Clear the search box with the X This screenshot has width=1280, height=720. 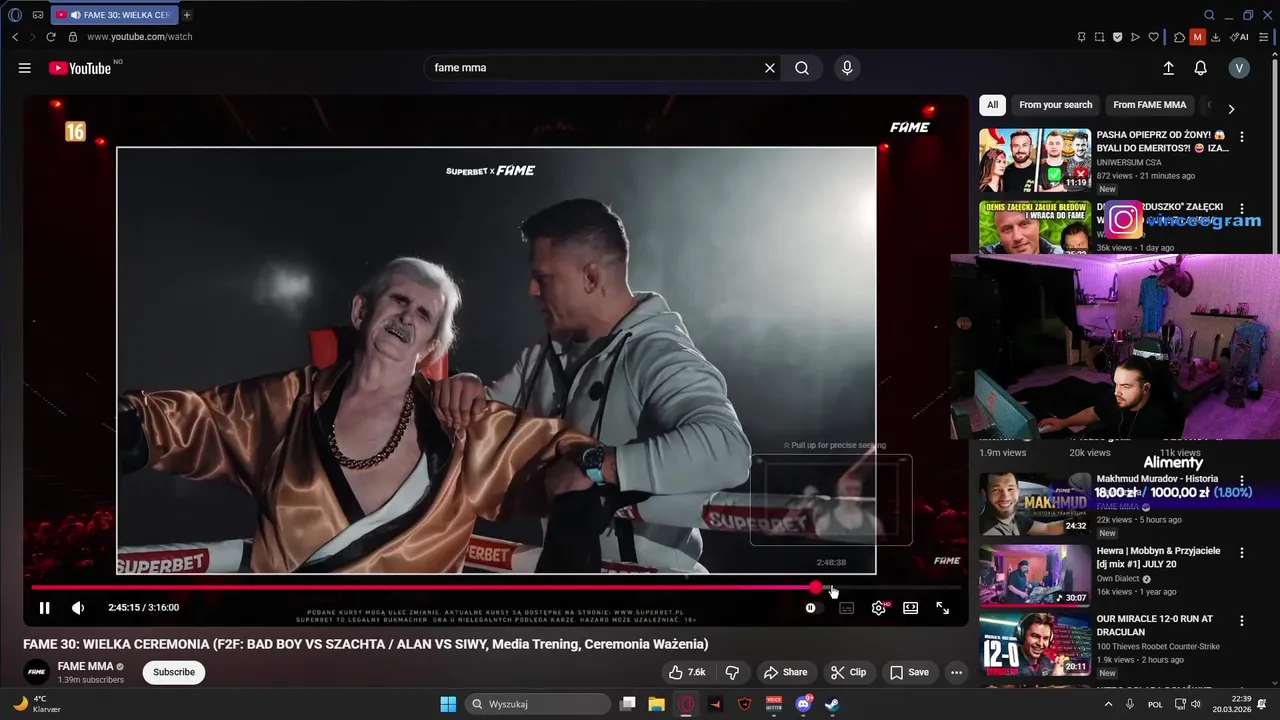pos(770,68)
